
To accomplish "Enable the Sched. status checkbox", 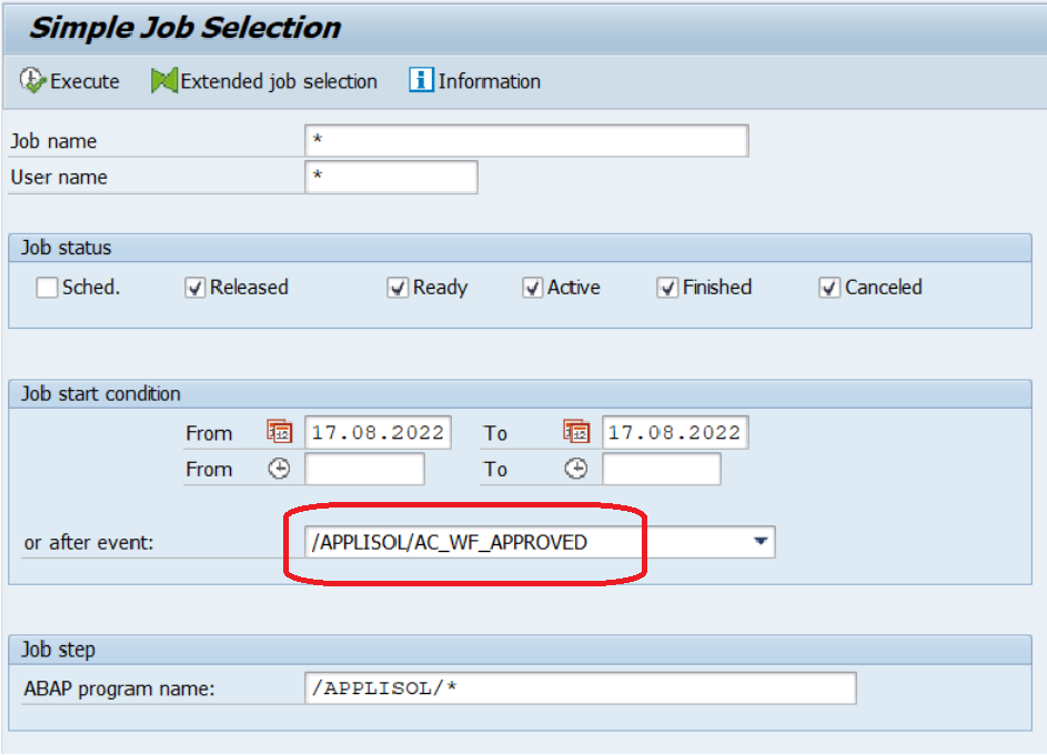I will pyautogui.click(x=47, y=288).
